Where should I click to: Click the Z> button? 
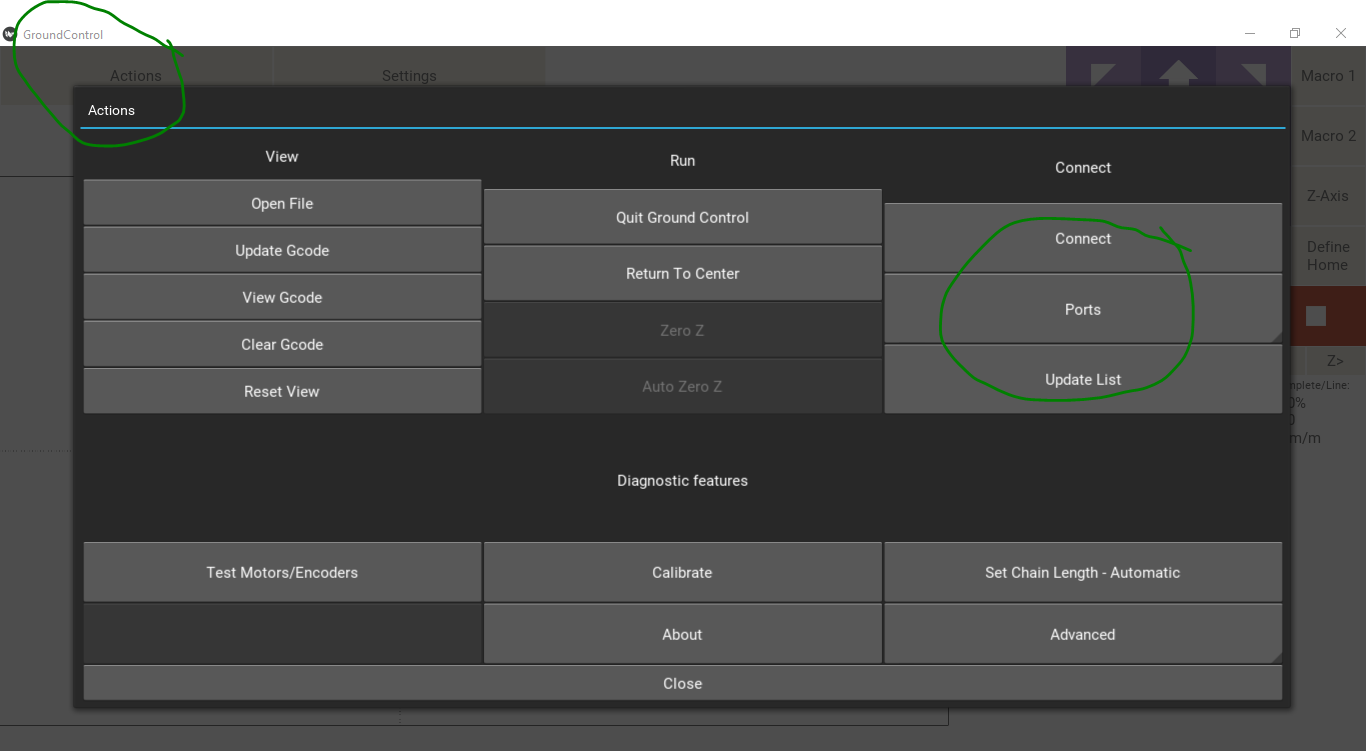[x=1335, y=360]
